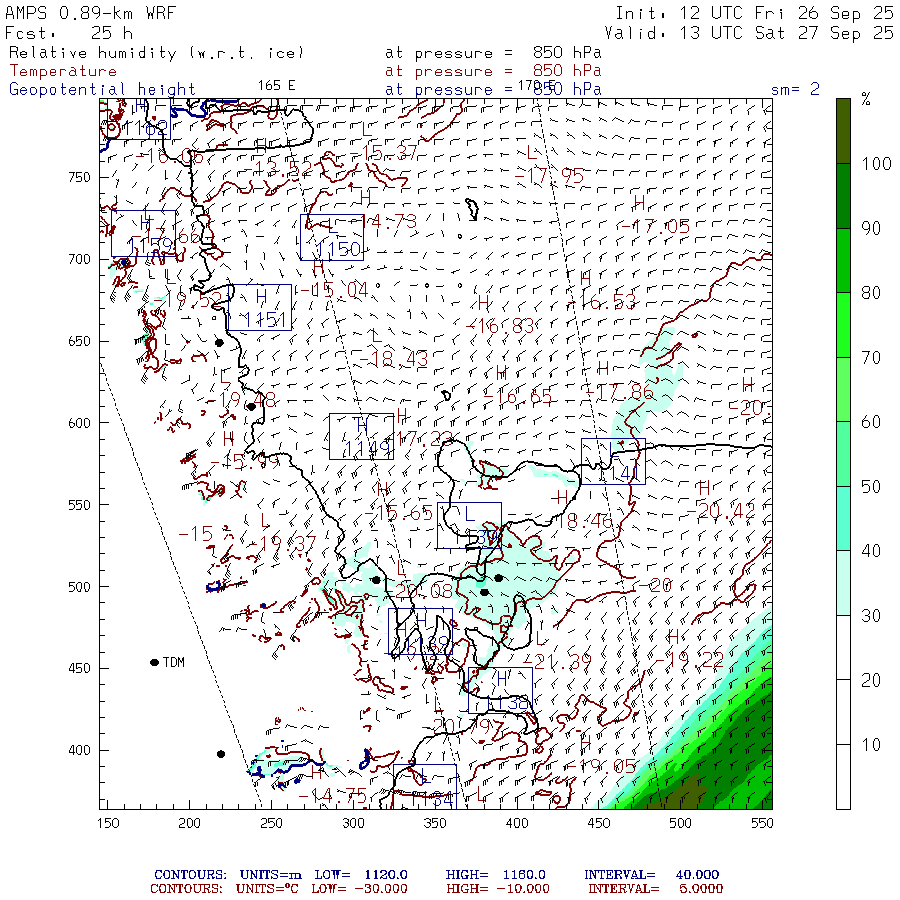This screenshot has width=900, height=900.
Task: Click the boxed 'H 1159' geopotential high label
Action: click(143, 234)
